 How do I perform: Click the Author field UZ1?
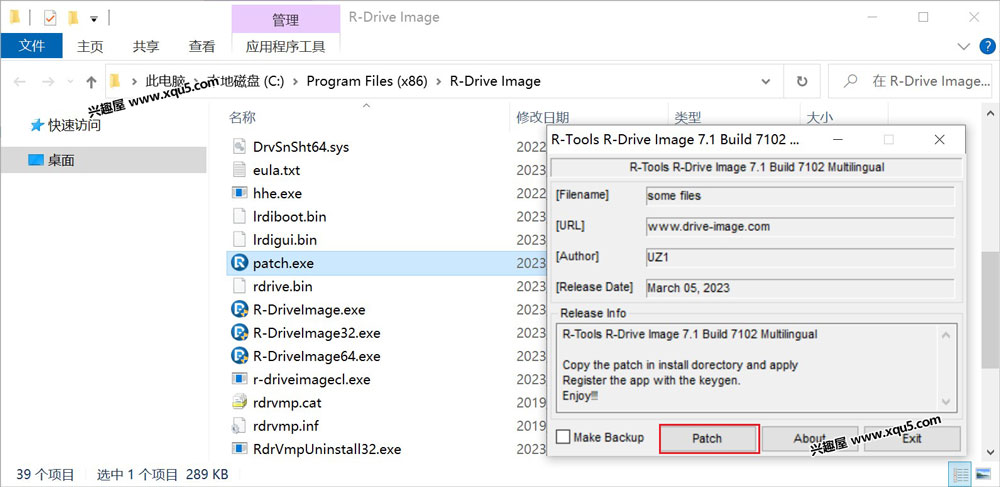coord(800,257)
